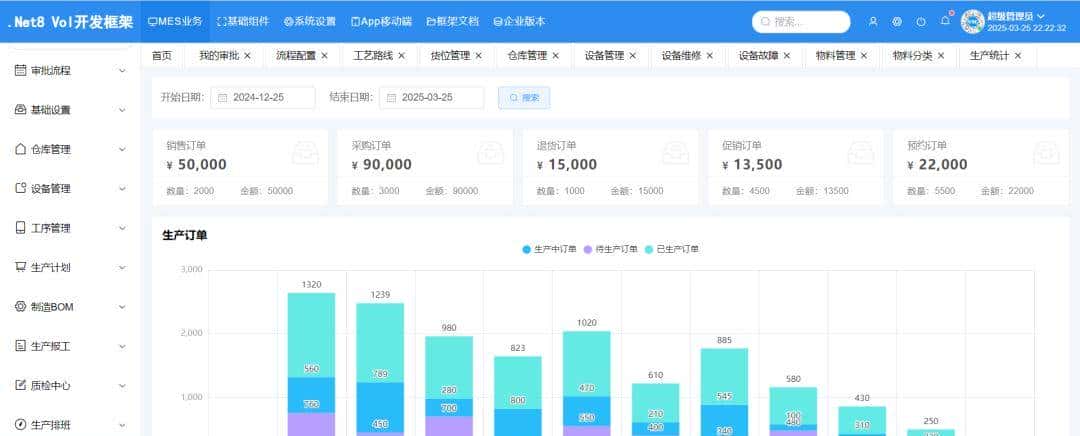Close the 设备管理 tab

(x=632, y=55)
